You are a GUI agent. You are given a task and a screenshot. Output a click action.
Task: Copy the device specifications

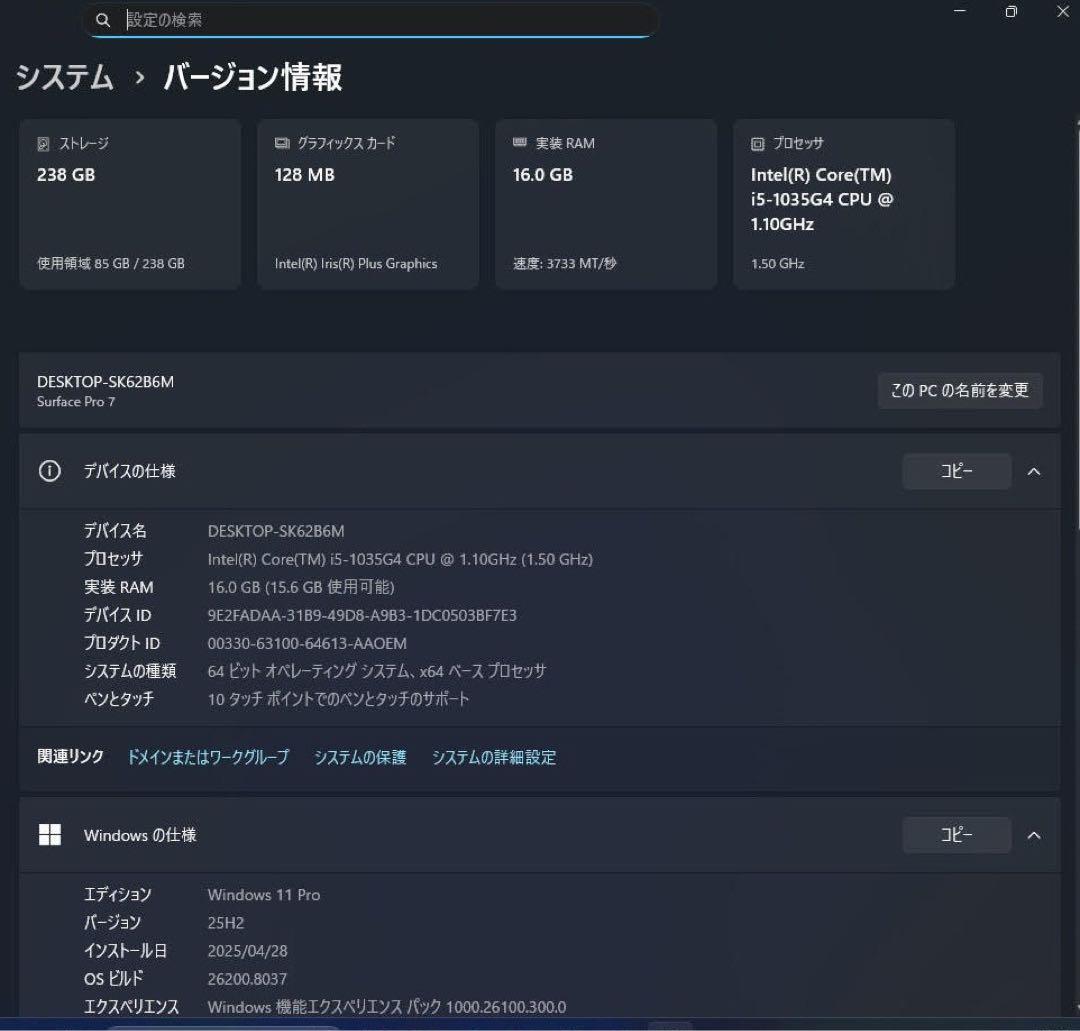[956, 471]
